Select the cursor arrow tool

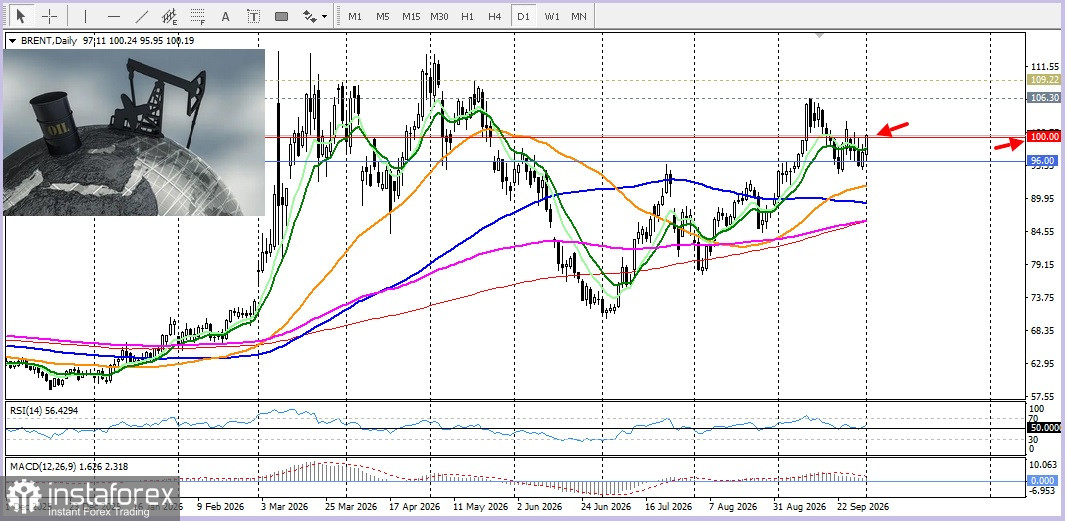tap(21, 16)
